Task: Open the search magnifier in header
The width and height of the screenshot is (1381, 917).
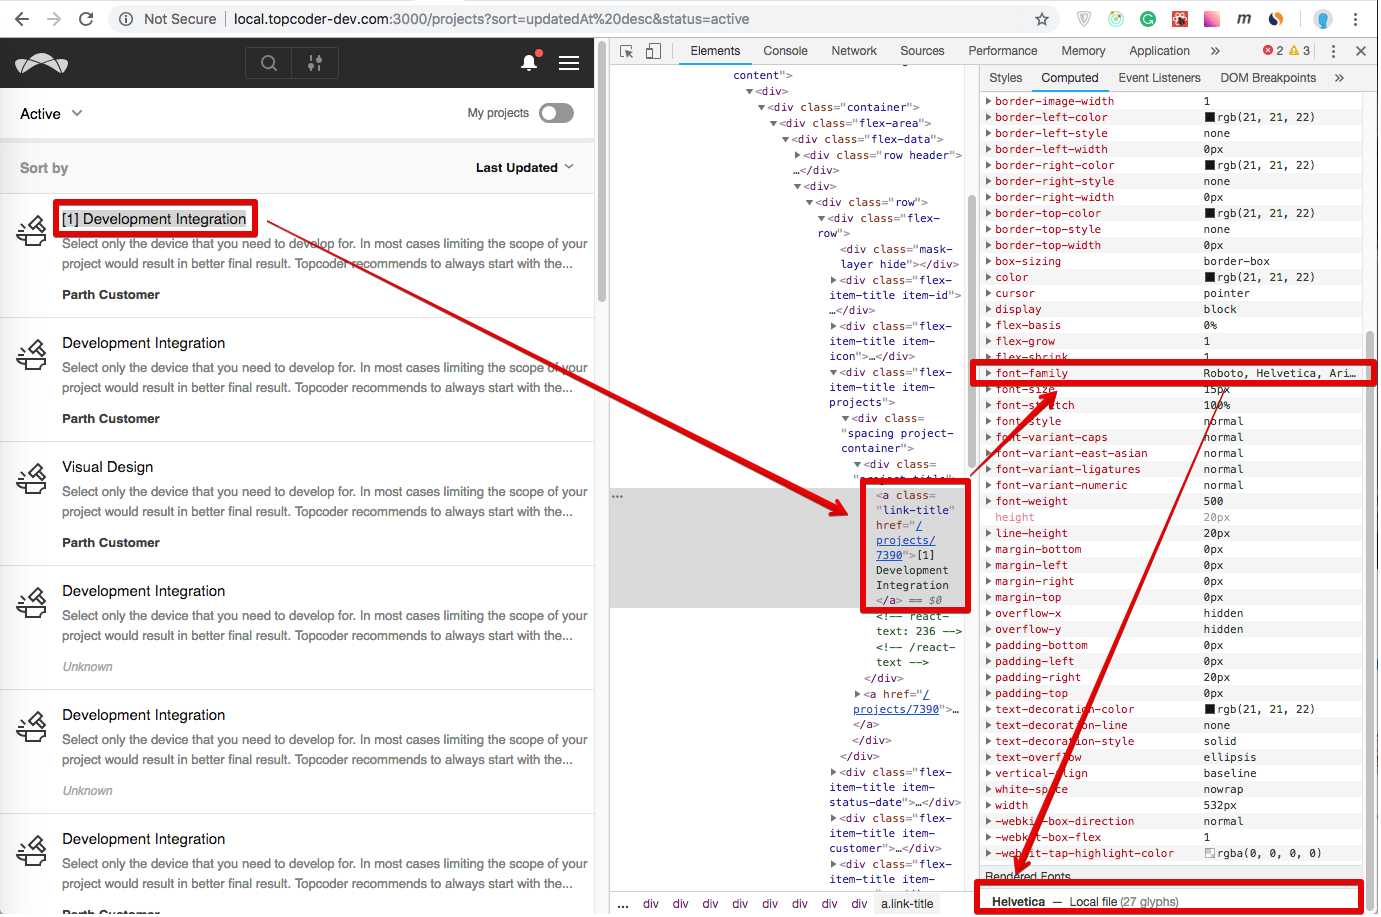Action: pos(269,63)
